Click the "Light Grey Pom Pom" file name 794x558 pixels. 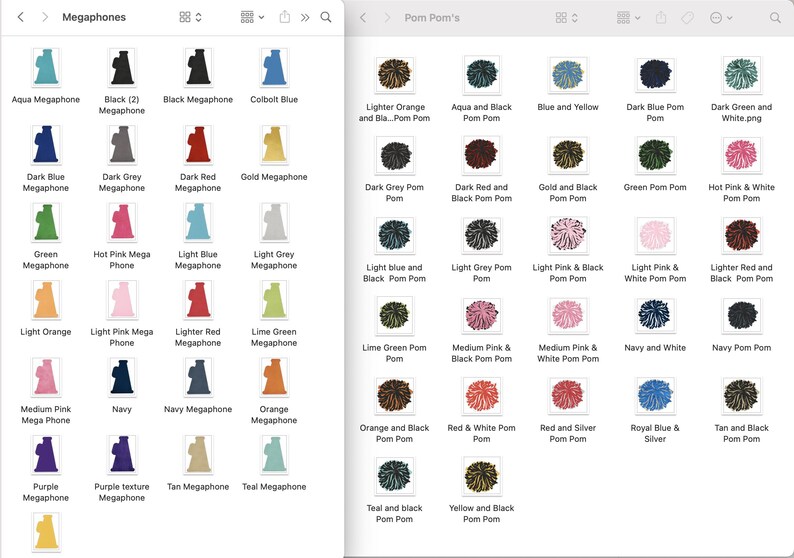tap(482, 273)
